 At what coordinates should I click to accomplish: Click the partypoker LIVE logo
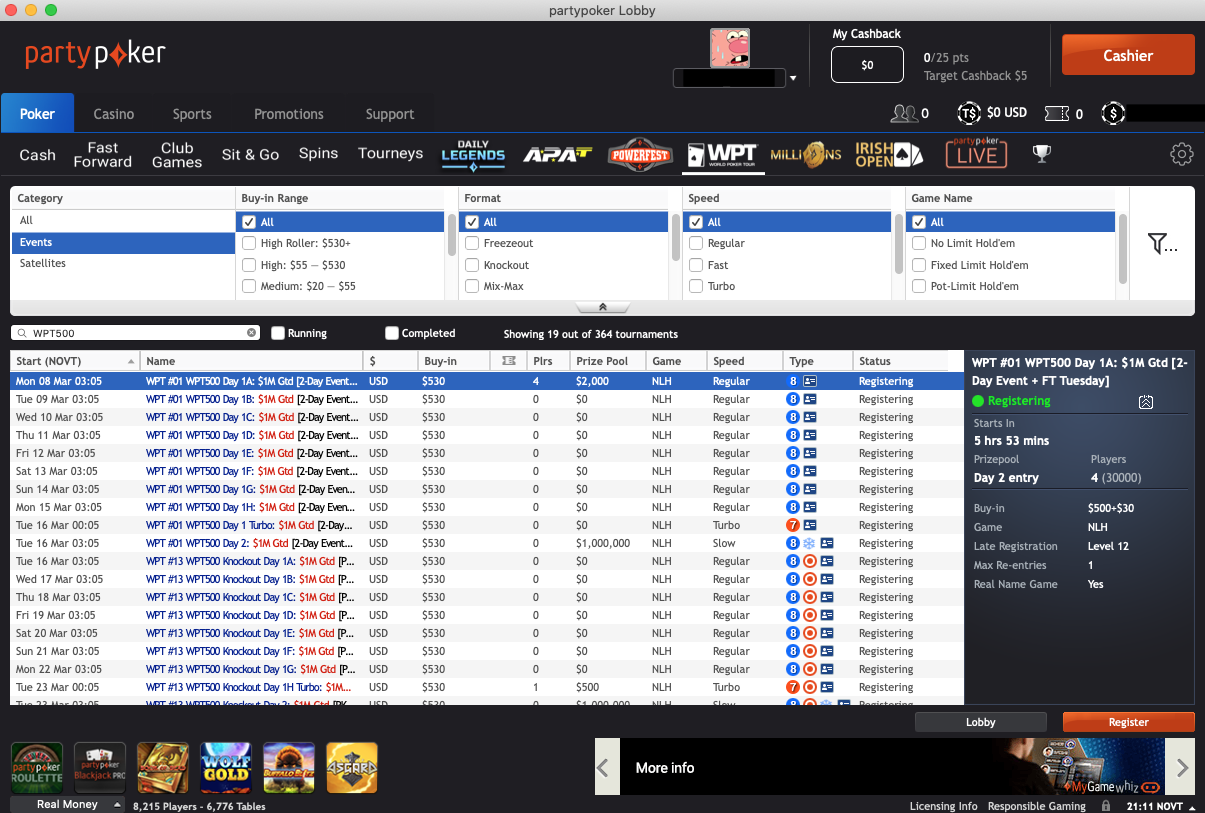pyautogui.click(x=976, y=154)
